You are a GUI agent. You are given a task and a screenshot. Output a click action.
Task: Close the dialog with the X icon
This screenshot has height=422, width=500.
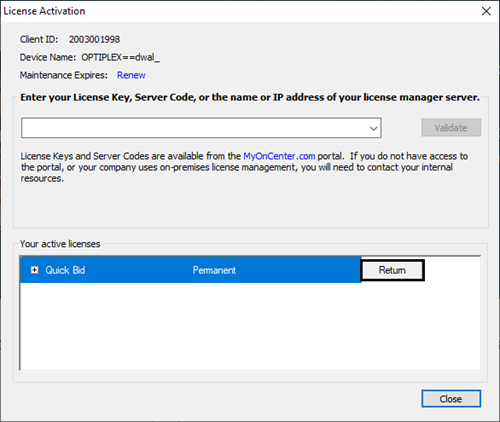click(486, 11)
